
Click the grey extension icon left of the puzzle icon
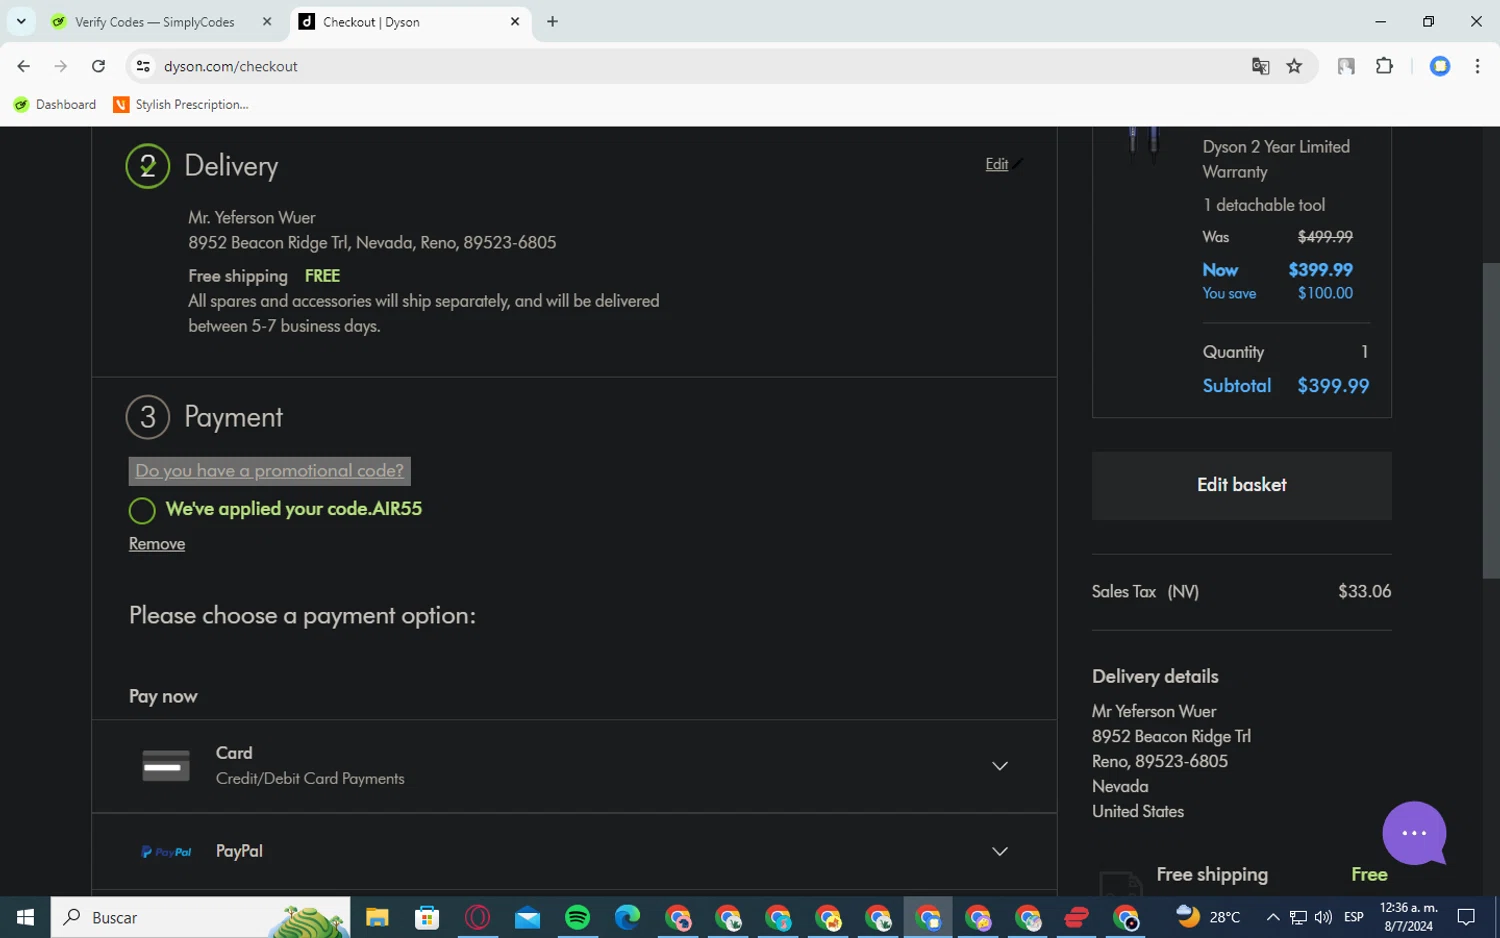tap(1346, 66)
